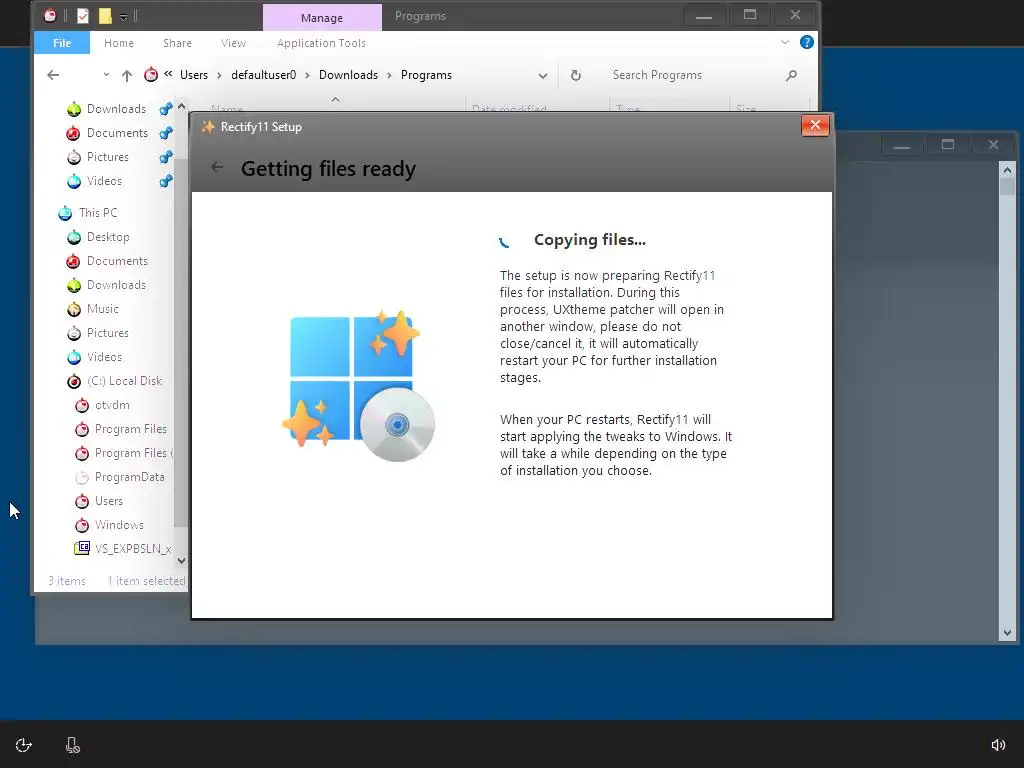Click the Downloads icon under This PC
Screen dimensions: 1024x768
point(74,285)
